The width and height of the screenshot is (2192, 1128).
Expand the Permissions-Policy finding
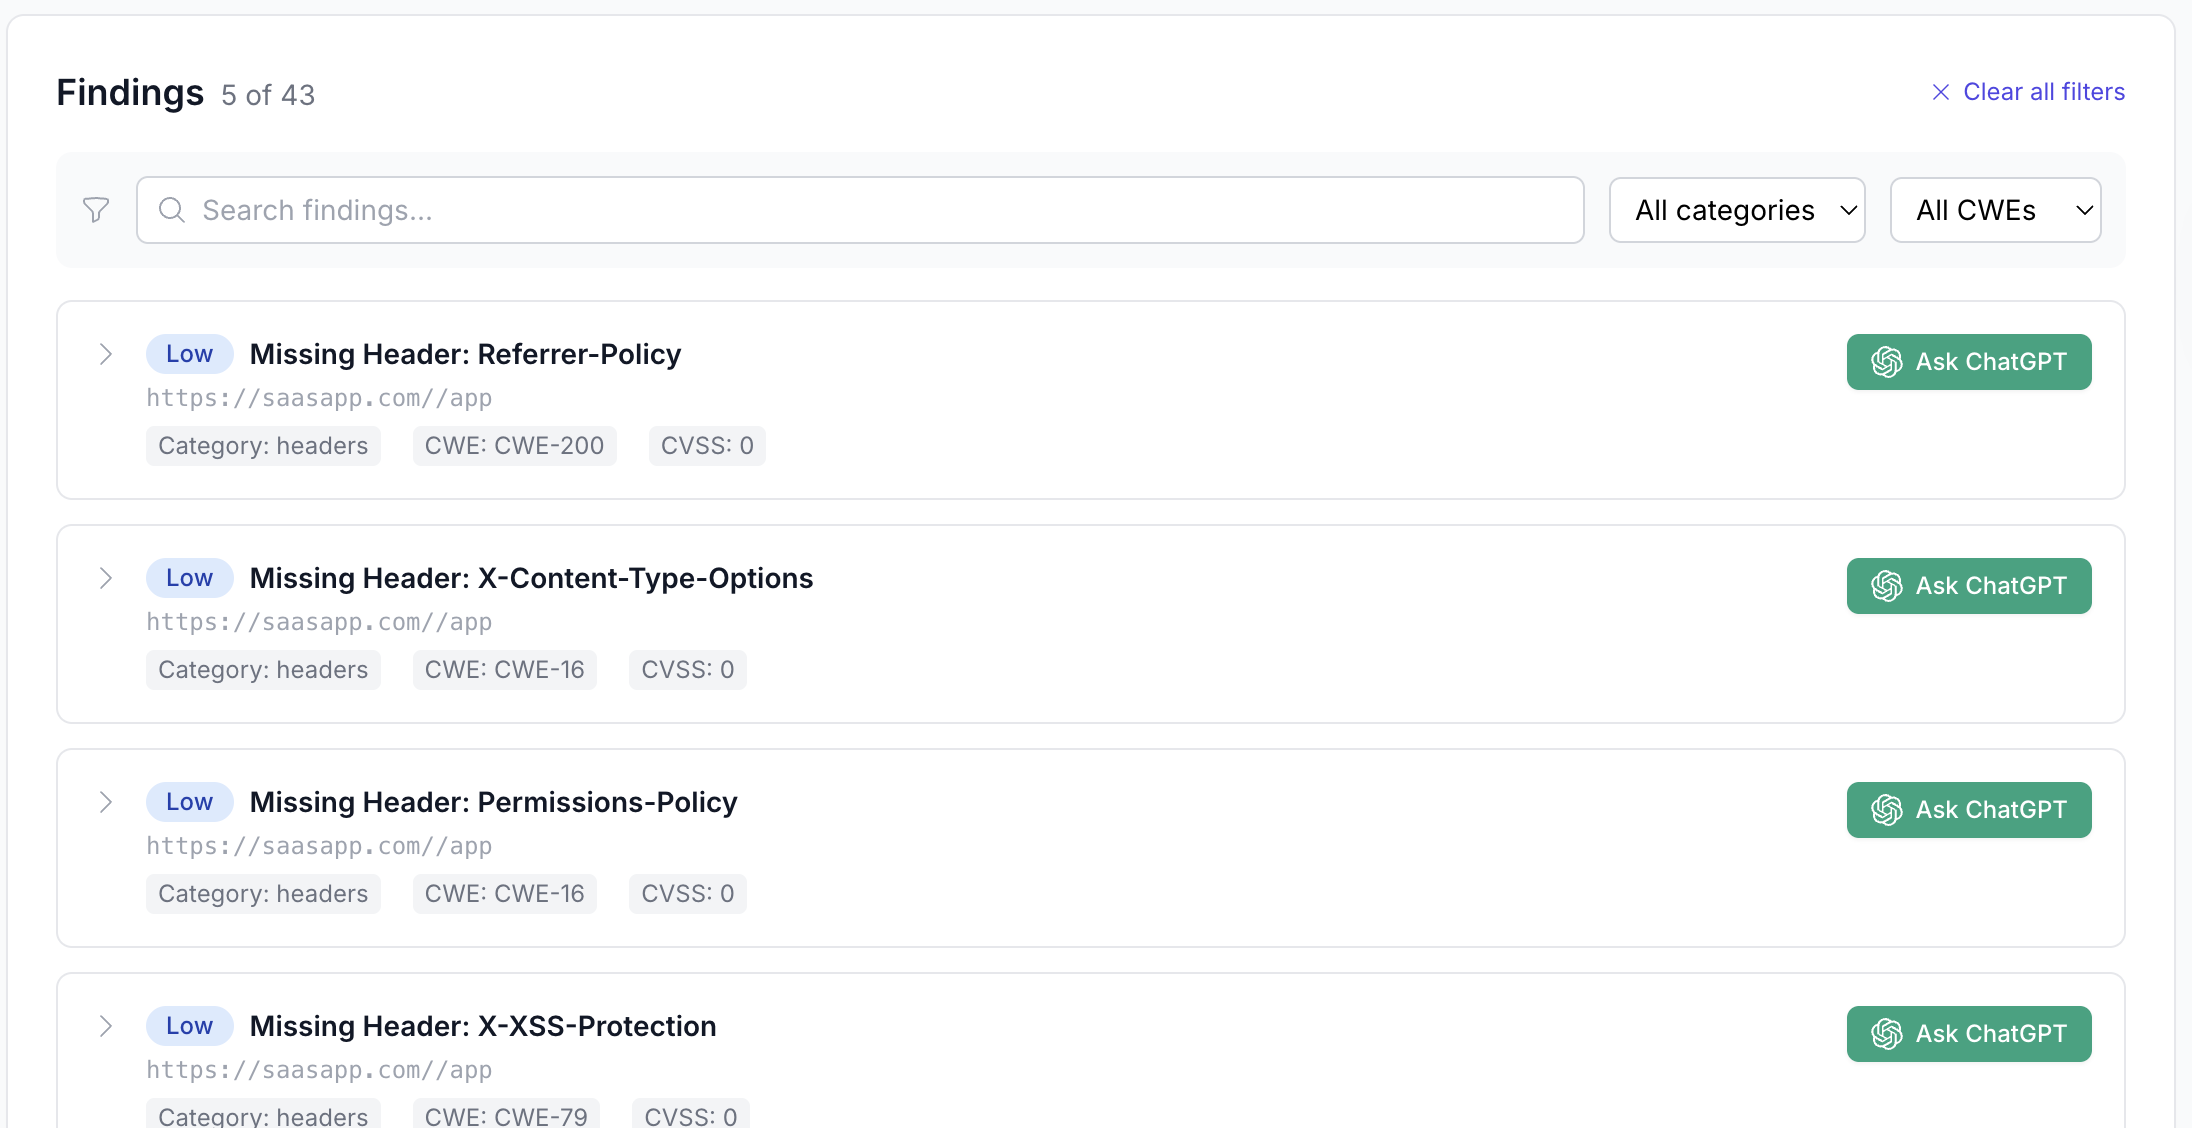[105, 802]
